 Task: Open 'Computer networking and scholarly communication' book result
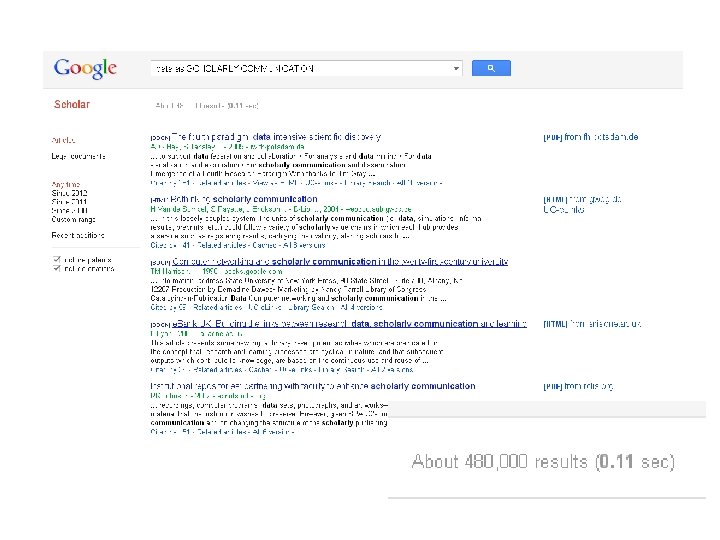point(340,261)
